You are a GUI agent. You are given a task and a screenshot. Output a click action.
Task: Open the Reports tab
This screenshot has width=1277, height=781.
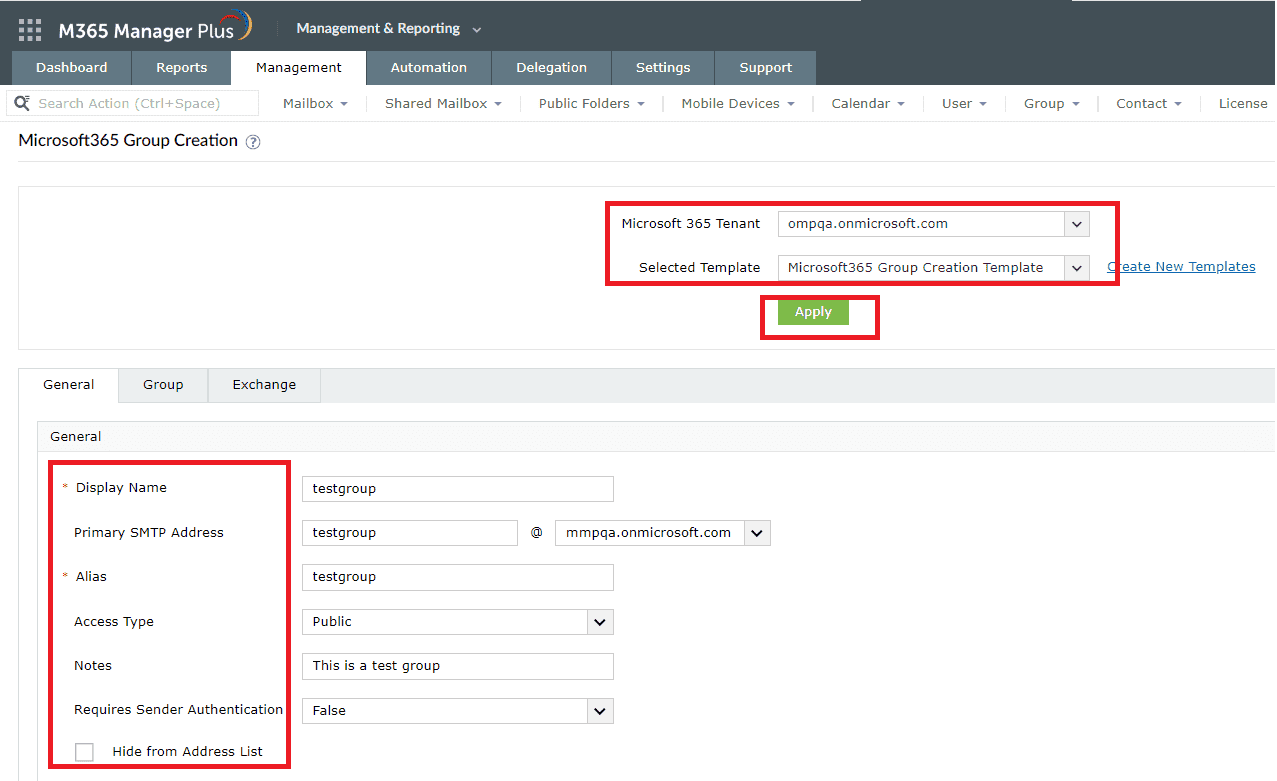[180, 67]
